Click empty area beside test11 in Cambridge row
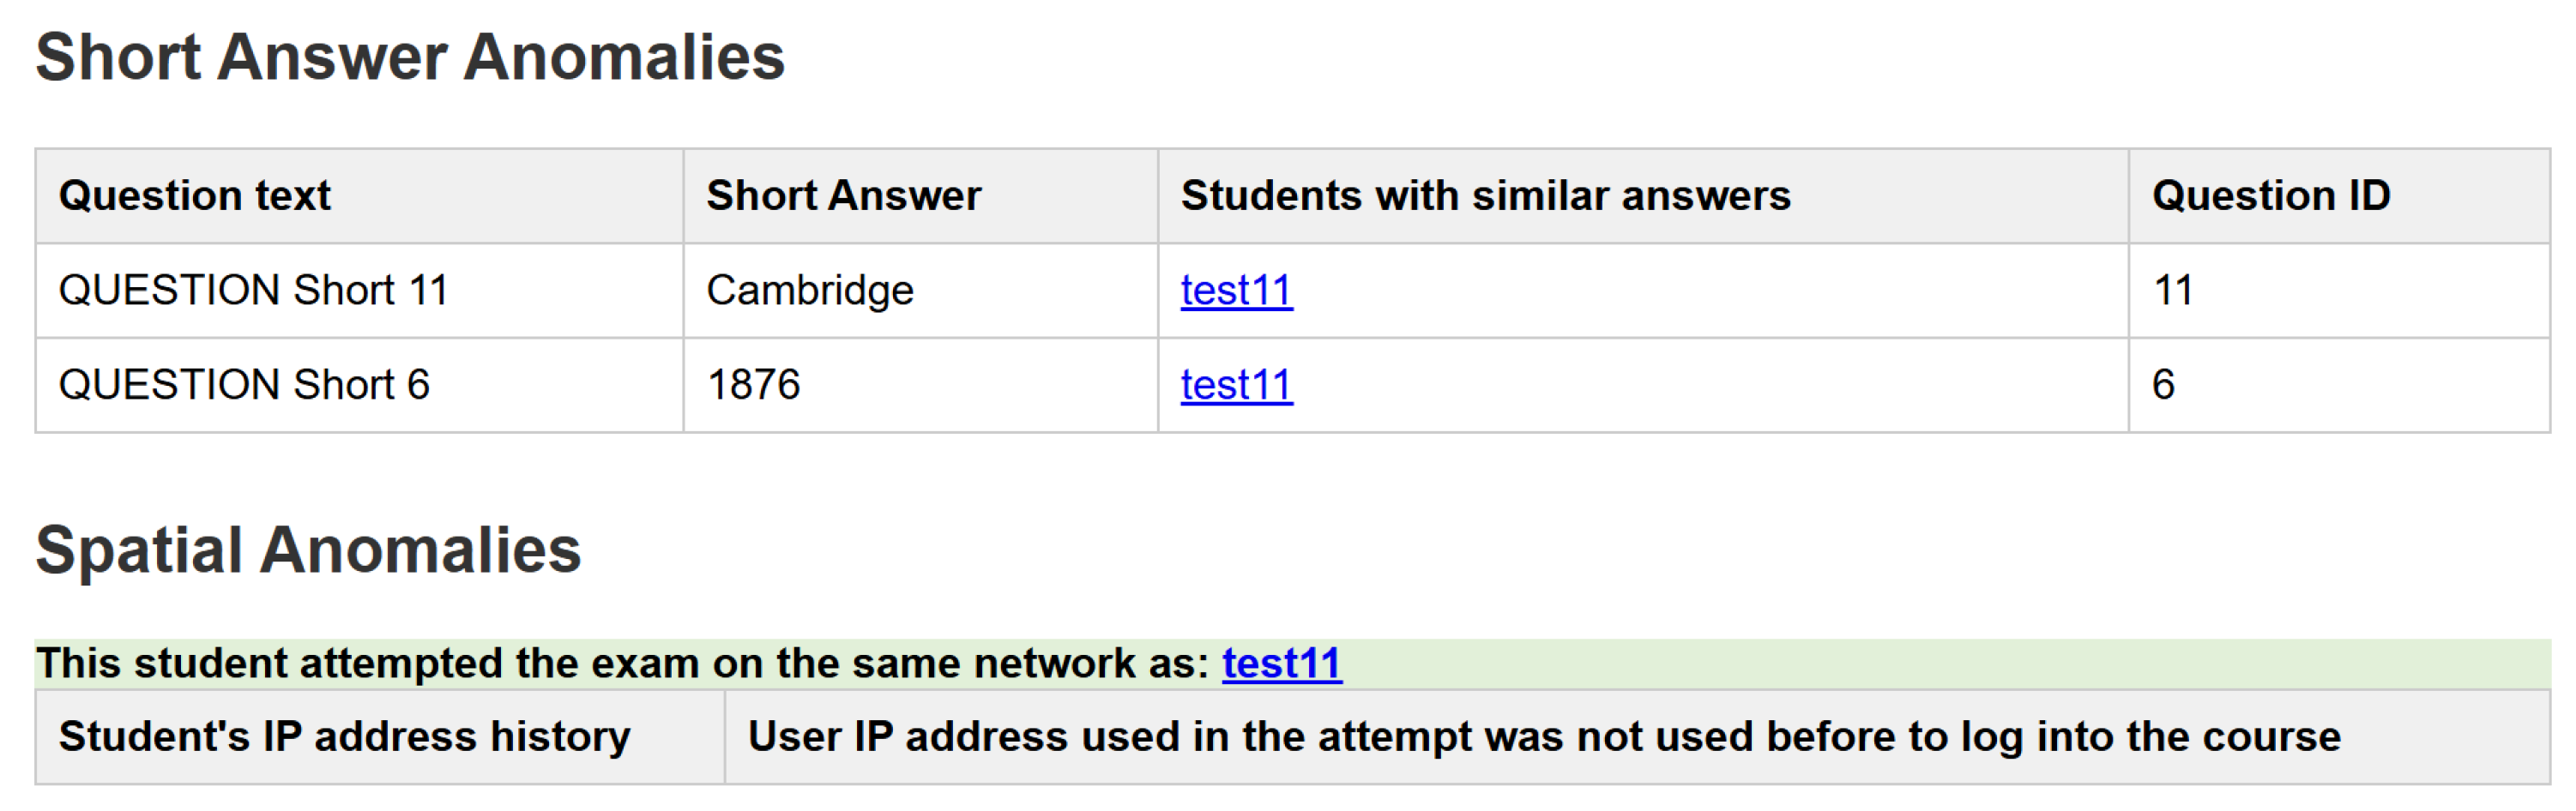Screen dimensions: 2576x811 tap(1700, 291)
